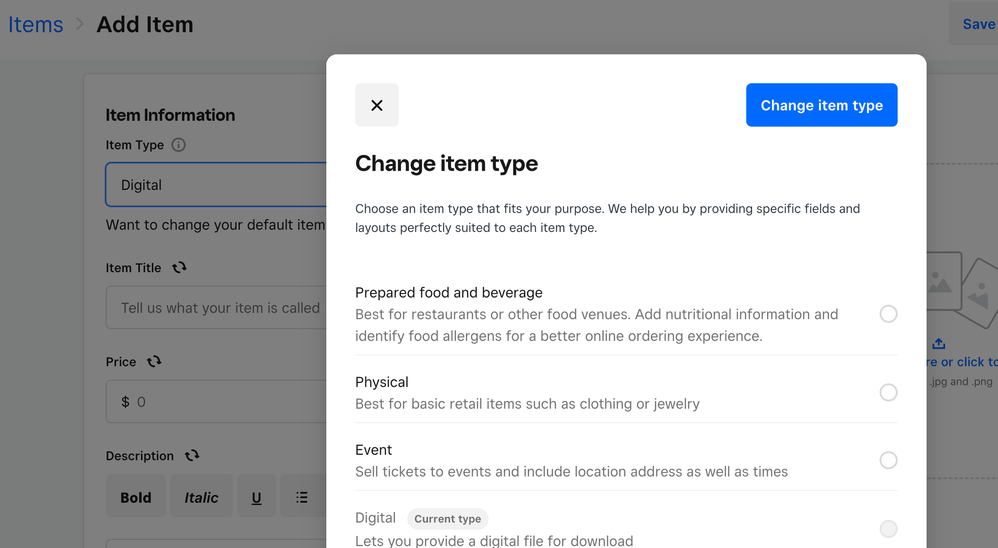Click sync icon next to Price
The height and width of the screenshot is (548, 998).
coord(154,362)
